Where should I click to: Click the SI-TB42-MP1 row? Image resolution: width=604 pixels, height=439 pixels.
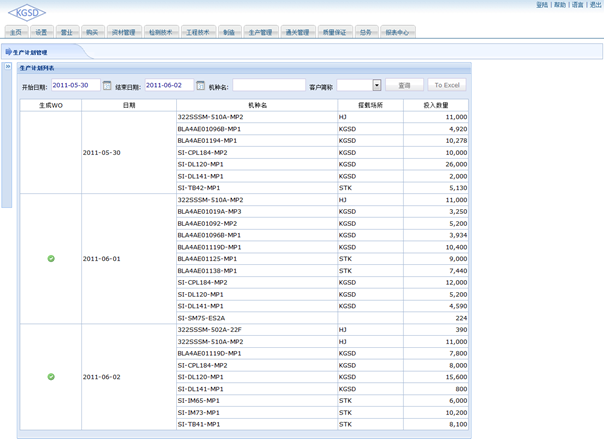pyautogui.click(x=322, y=188)
